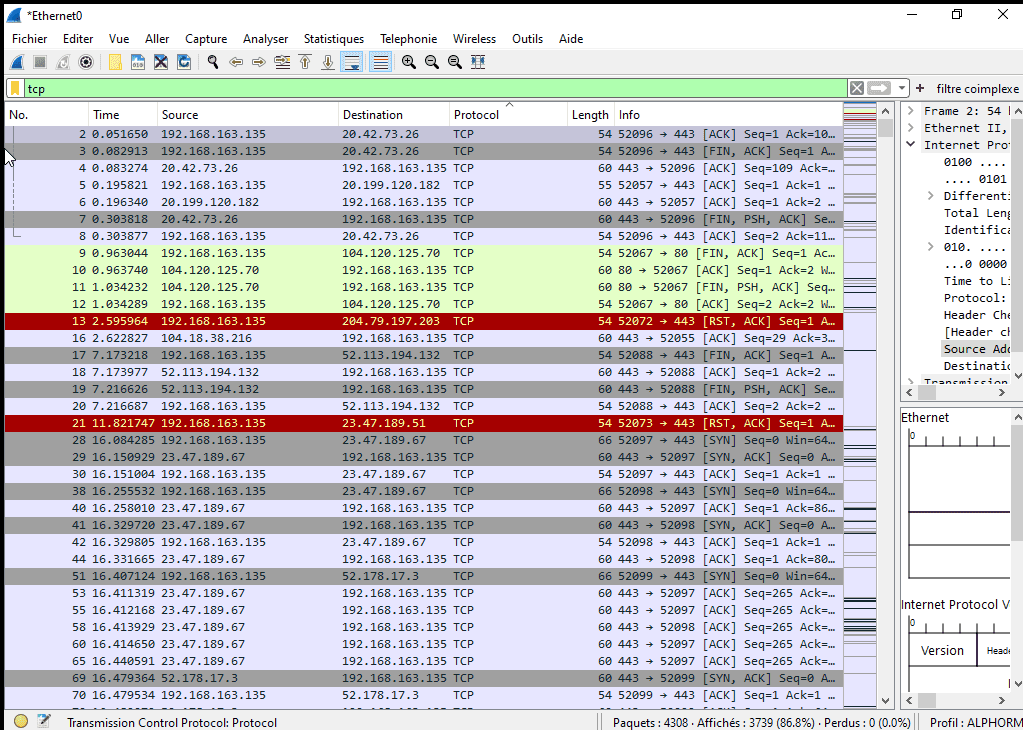
Task: Sort packets by Length column
Action: pos(590,115)
